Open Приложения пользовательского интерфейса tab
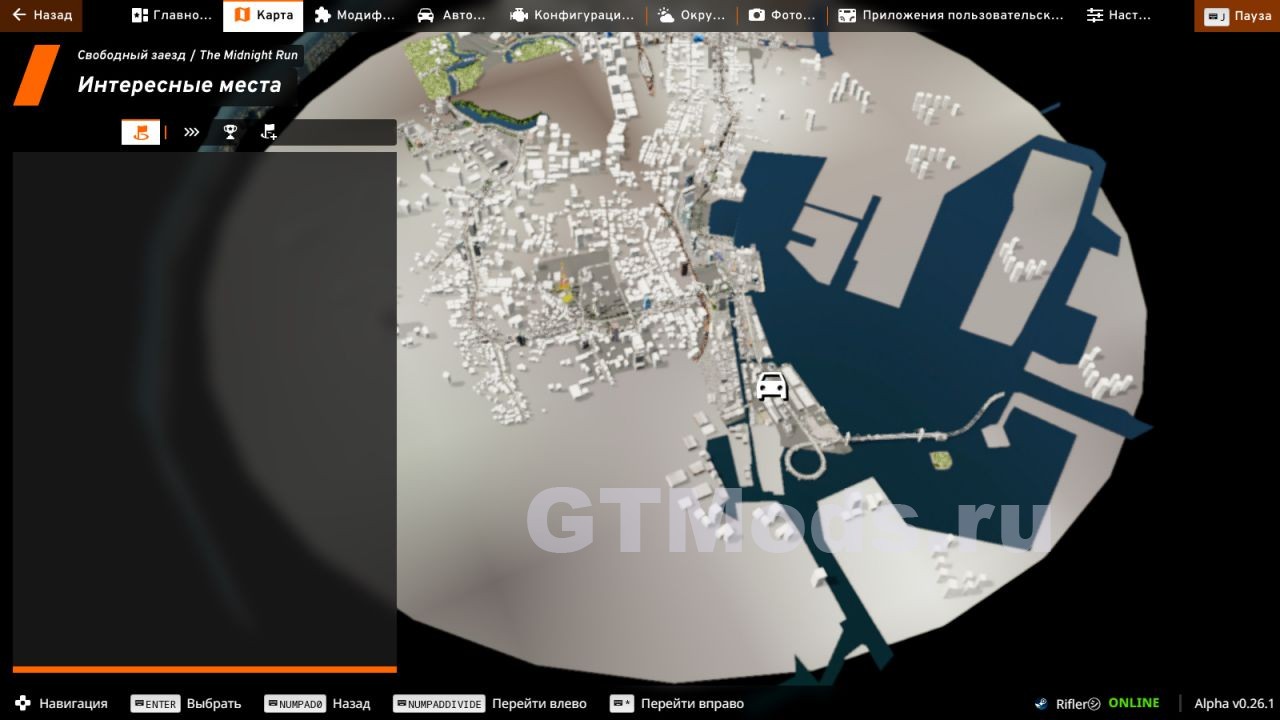Image resolution: width=1280 pixels, height=720 pixels. (x=950, y=15)
